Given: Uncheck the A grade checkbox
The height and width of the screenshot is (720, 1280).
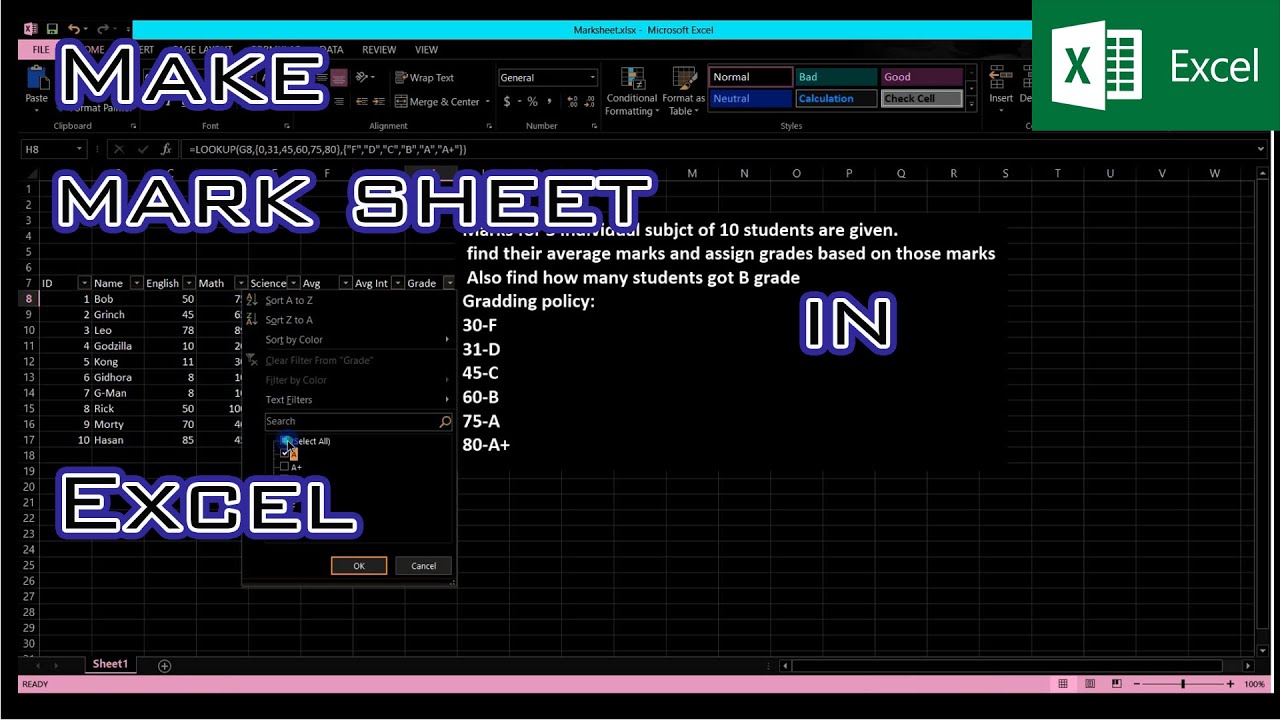Looking at the screenshot, I should [x=285, y=453].
